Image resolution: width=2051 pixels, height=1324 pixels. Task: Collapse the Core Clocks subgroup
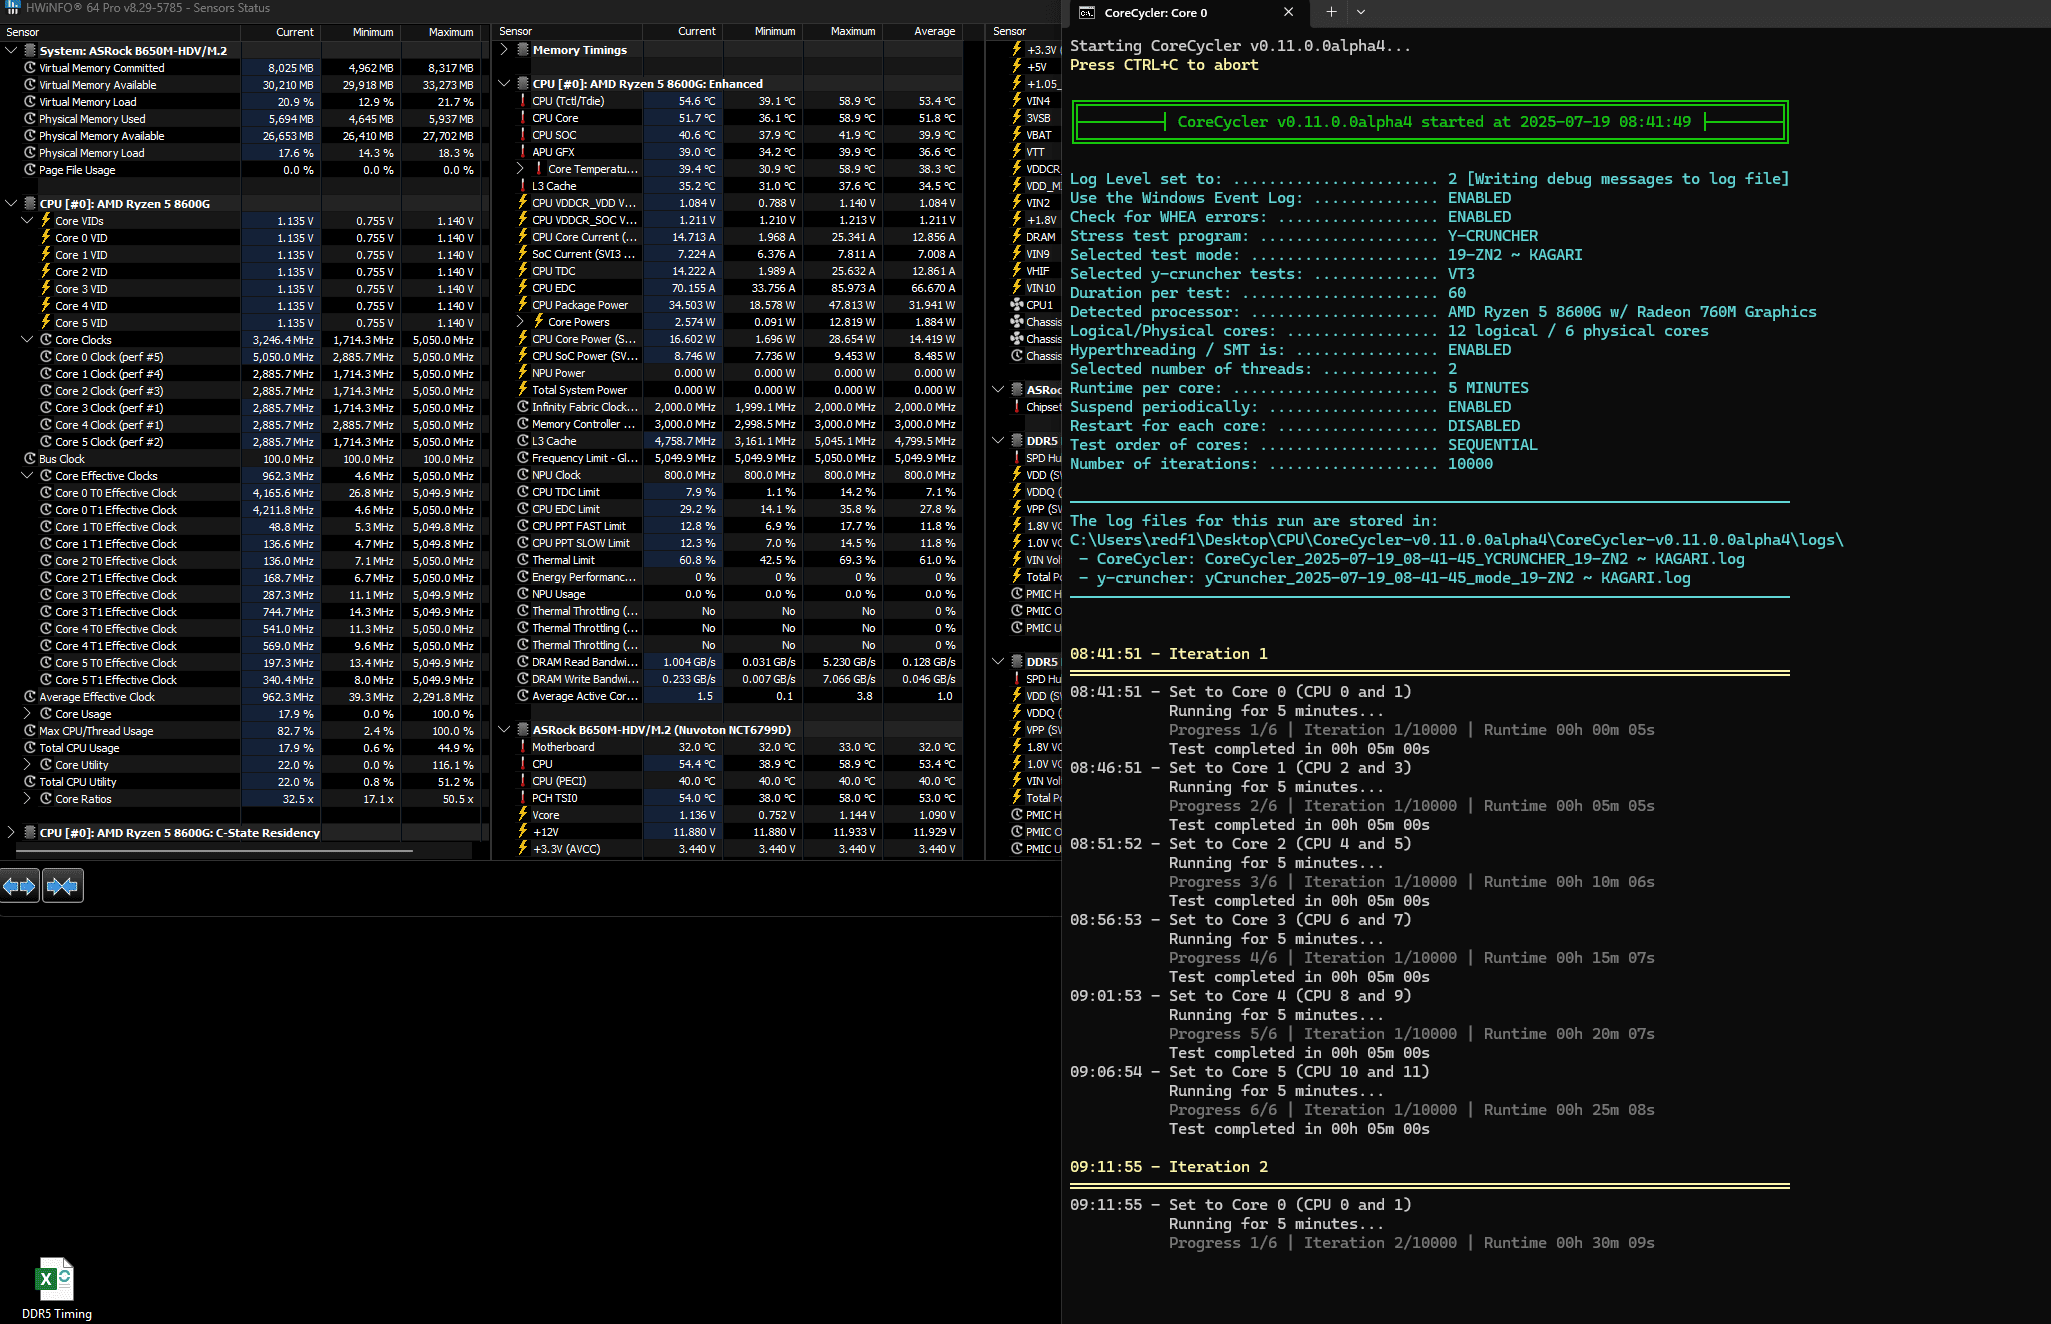[x=27, y=339]
